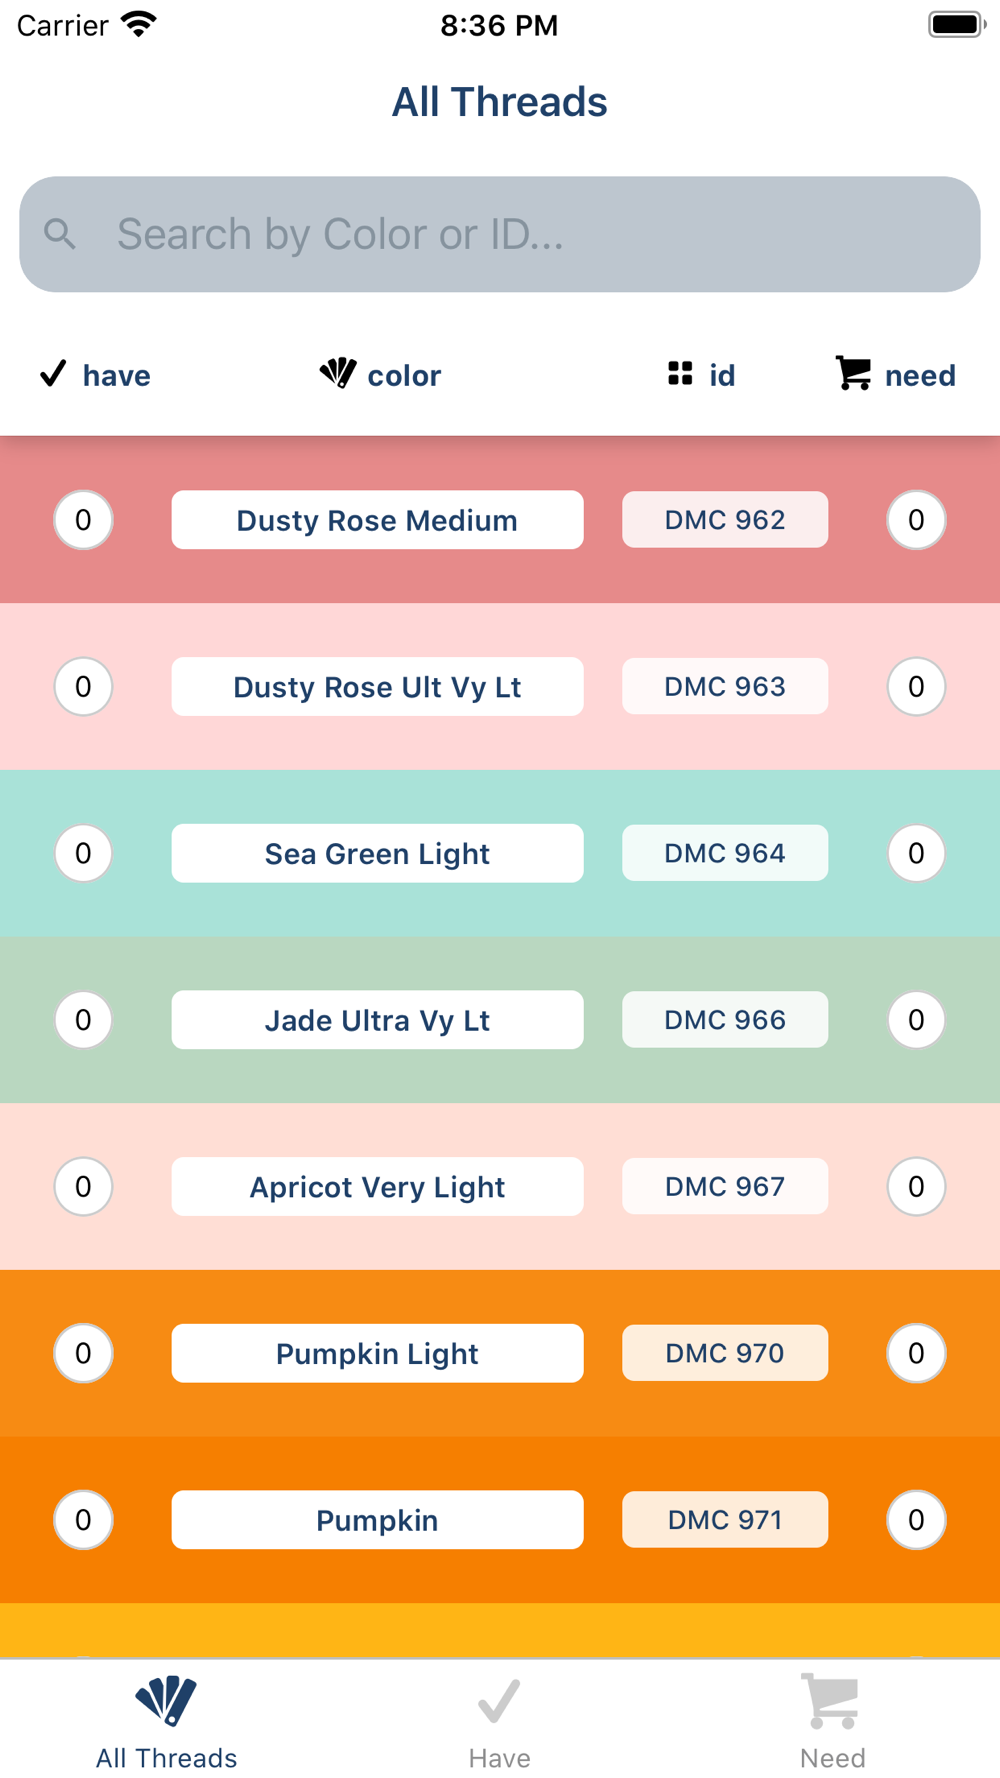
Task: Tap the search magnifier icon
Action: [60, 234]
